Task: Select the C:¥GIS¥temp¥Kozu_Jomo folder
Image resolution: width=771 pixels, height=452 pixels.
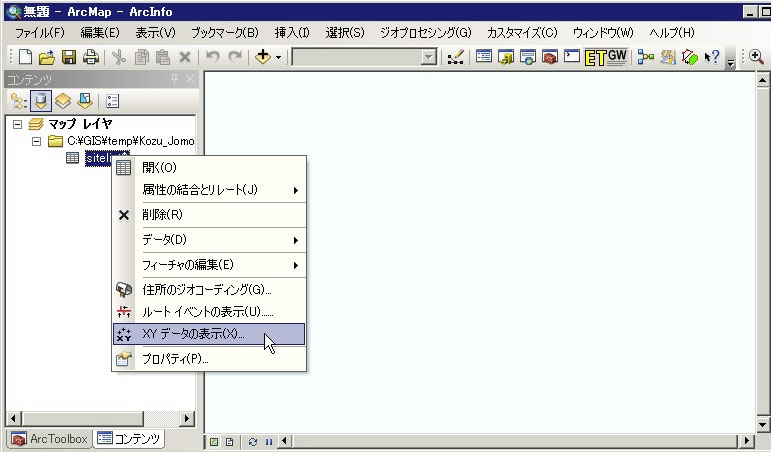Action: pyautogui.click(x=130, y=141)
